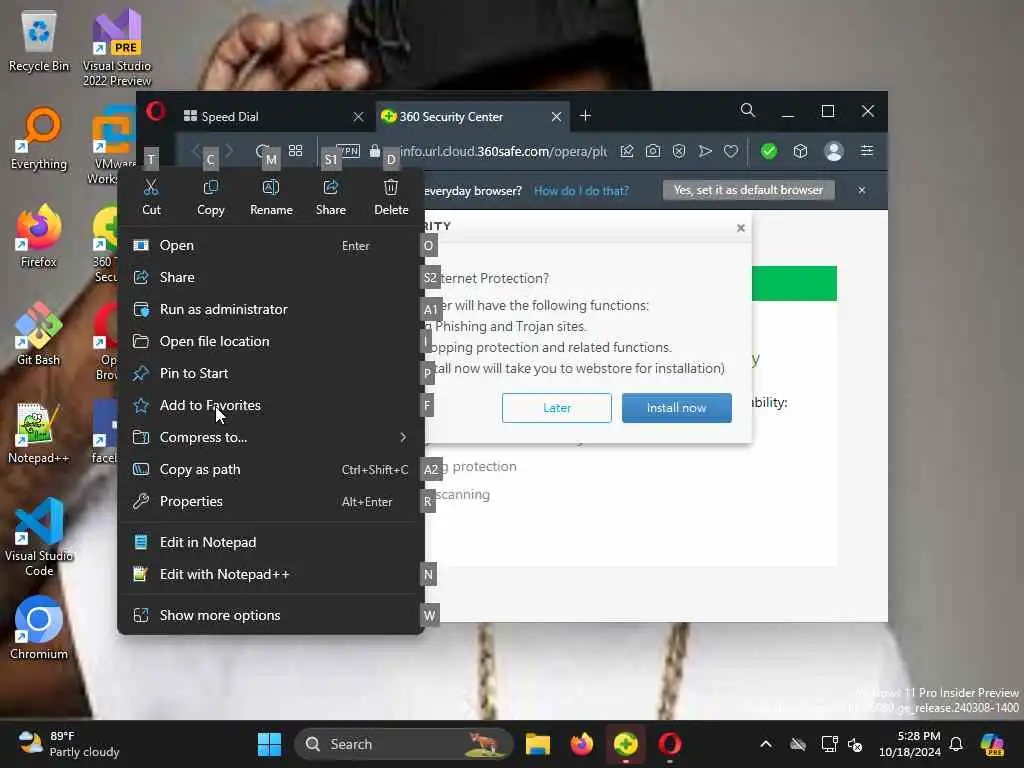Click the green checkmark extension icon

(769, 152)
